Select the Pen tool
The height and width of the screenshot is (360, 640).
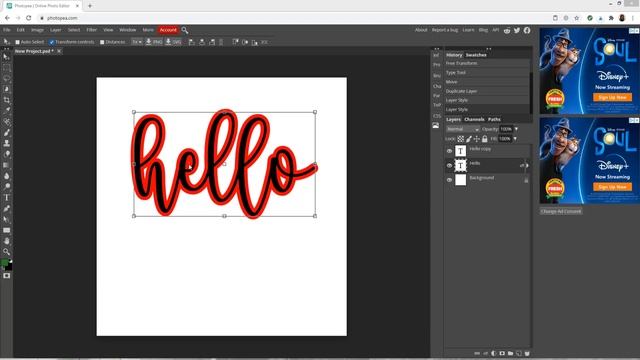pyautogui.click(x=7, y=209)
